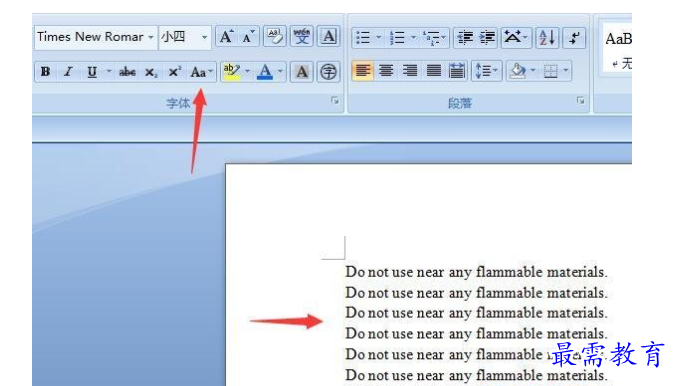Expand the Bullets dropdown arrow
Screen dimensions: 673x386
point(378,37)
